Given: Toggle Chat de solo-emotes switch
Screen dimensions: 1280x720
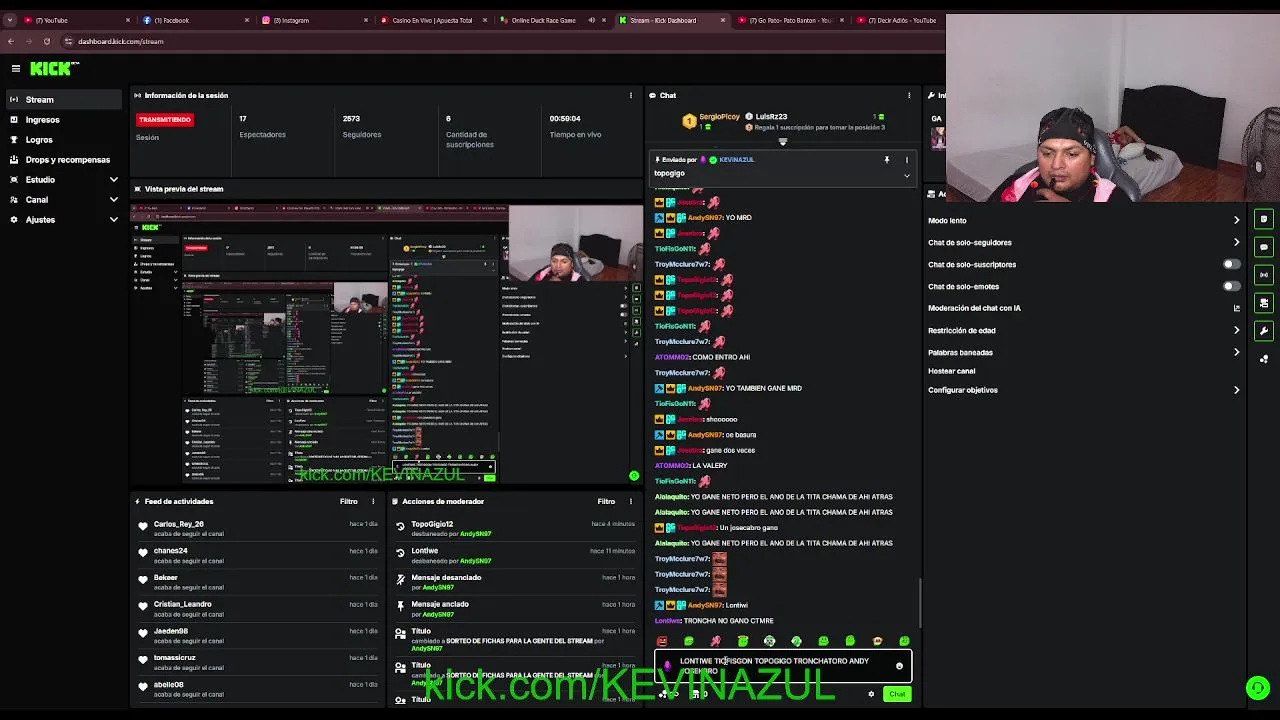Looking at the screenshot, I should tap(1232, 287).
